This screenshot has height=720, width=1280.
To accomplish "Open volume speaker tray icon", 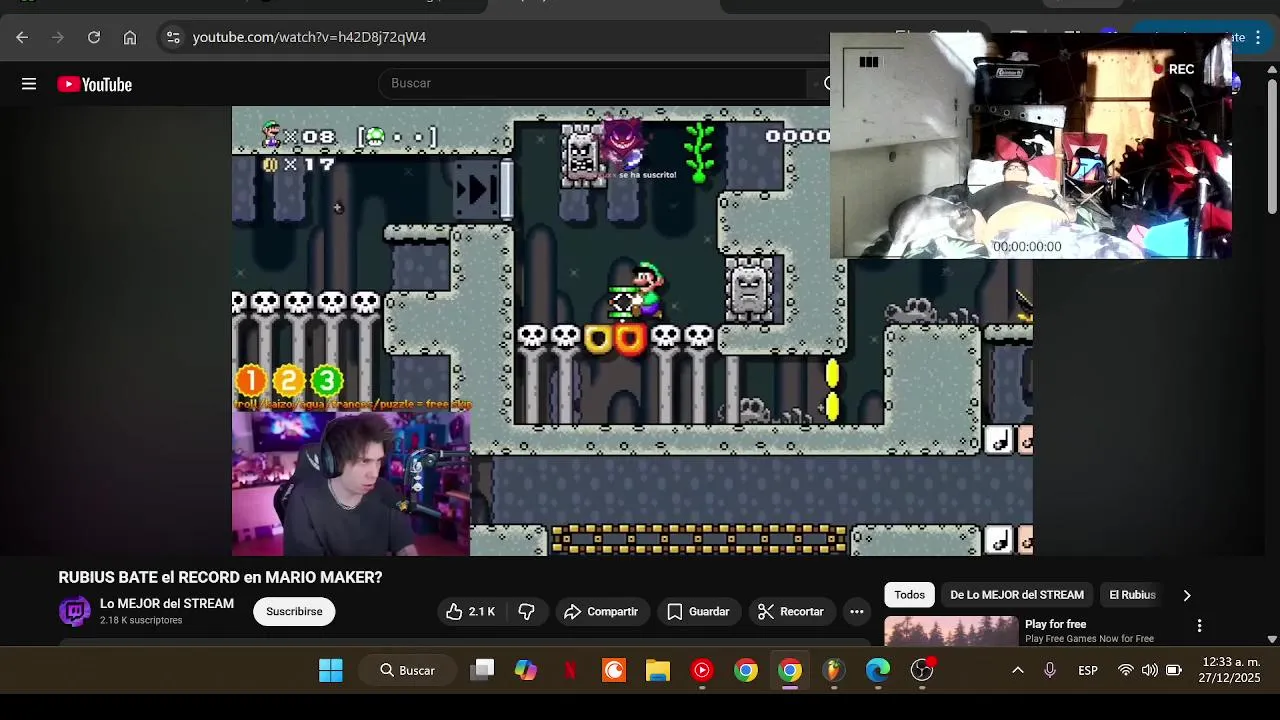I will click(x=1150, y=670).
